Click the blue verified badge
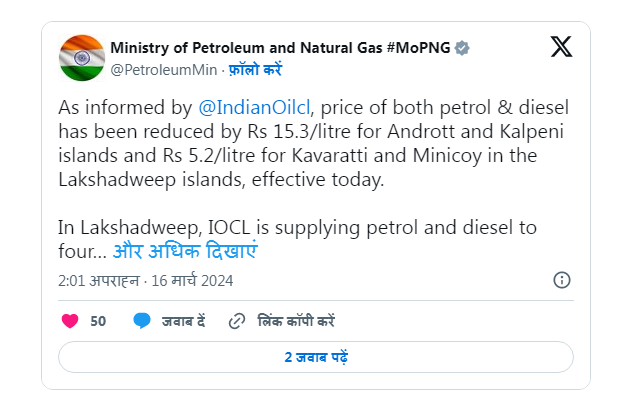625x416 pixels. coord(463,48)
